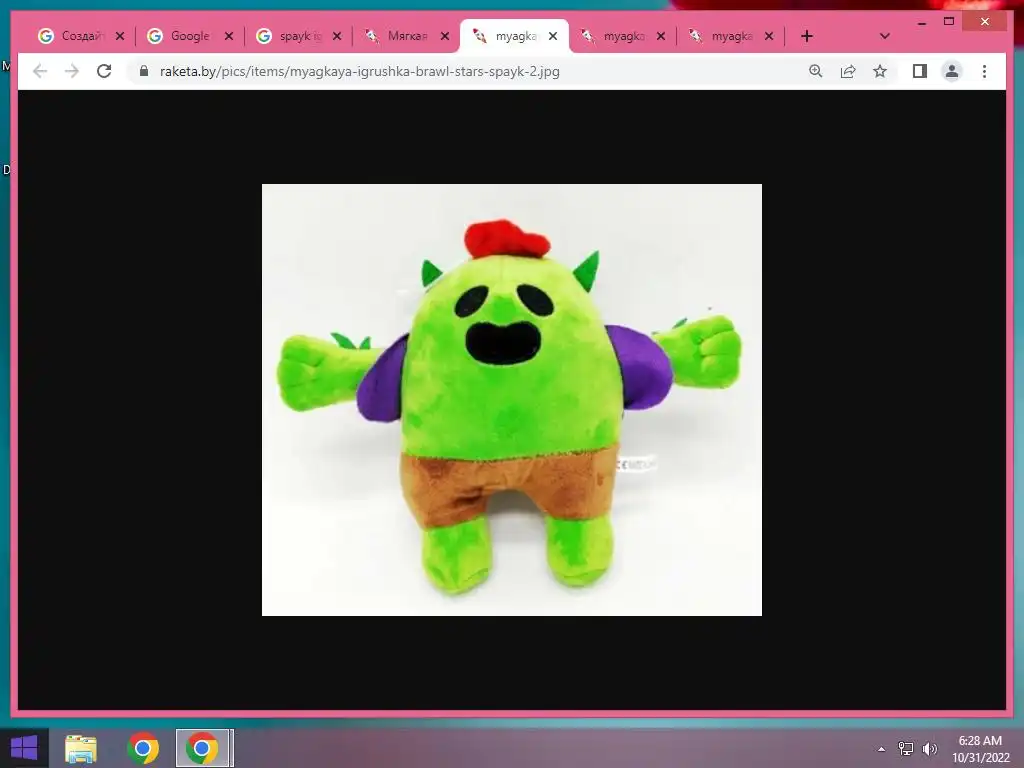Select the active Chrome taskbar window
The height and width of the screenshot is (768, 1024).
[x=203, y=748]
